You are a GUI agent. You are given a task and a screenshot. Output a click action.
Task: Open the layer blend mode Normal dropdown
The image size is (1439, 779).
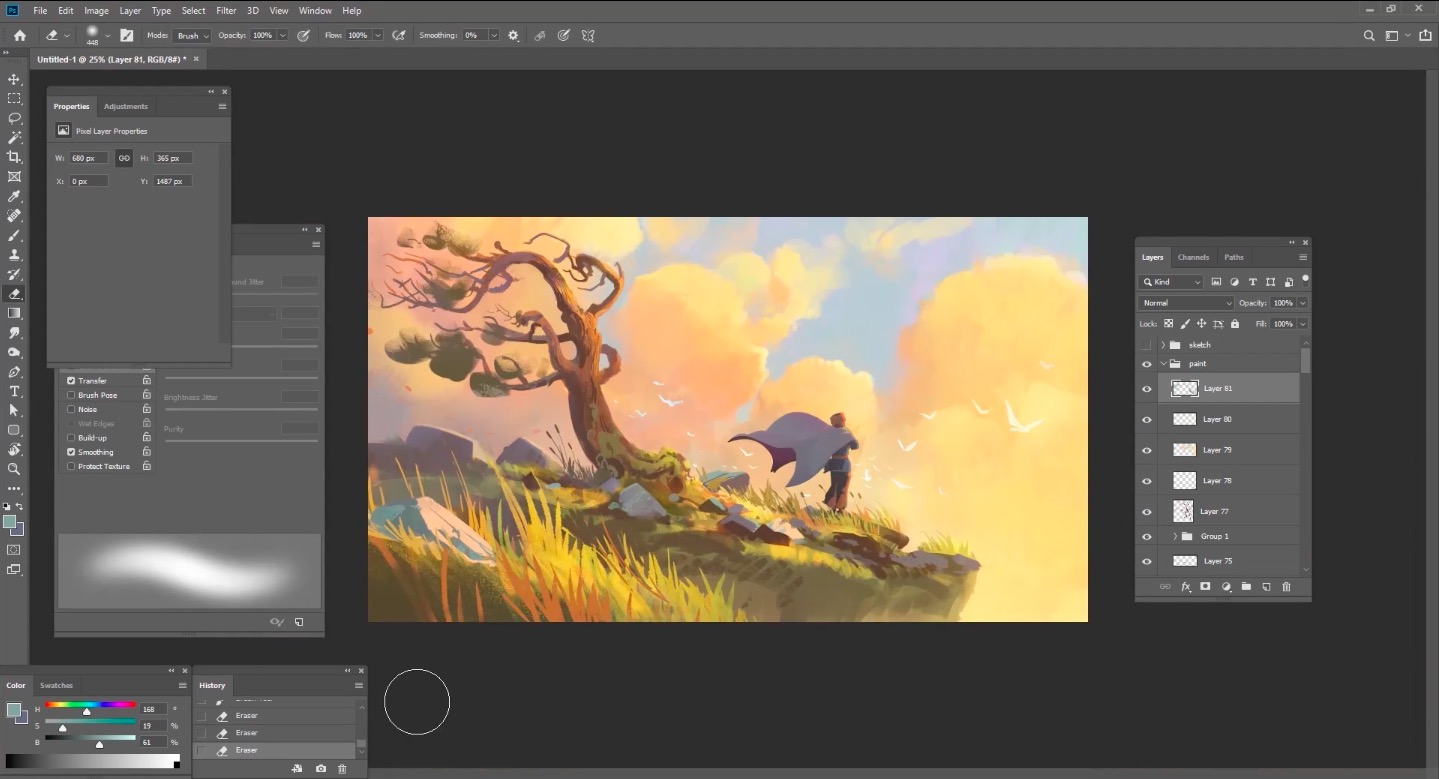1187,303
